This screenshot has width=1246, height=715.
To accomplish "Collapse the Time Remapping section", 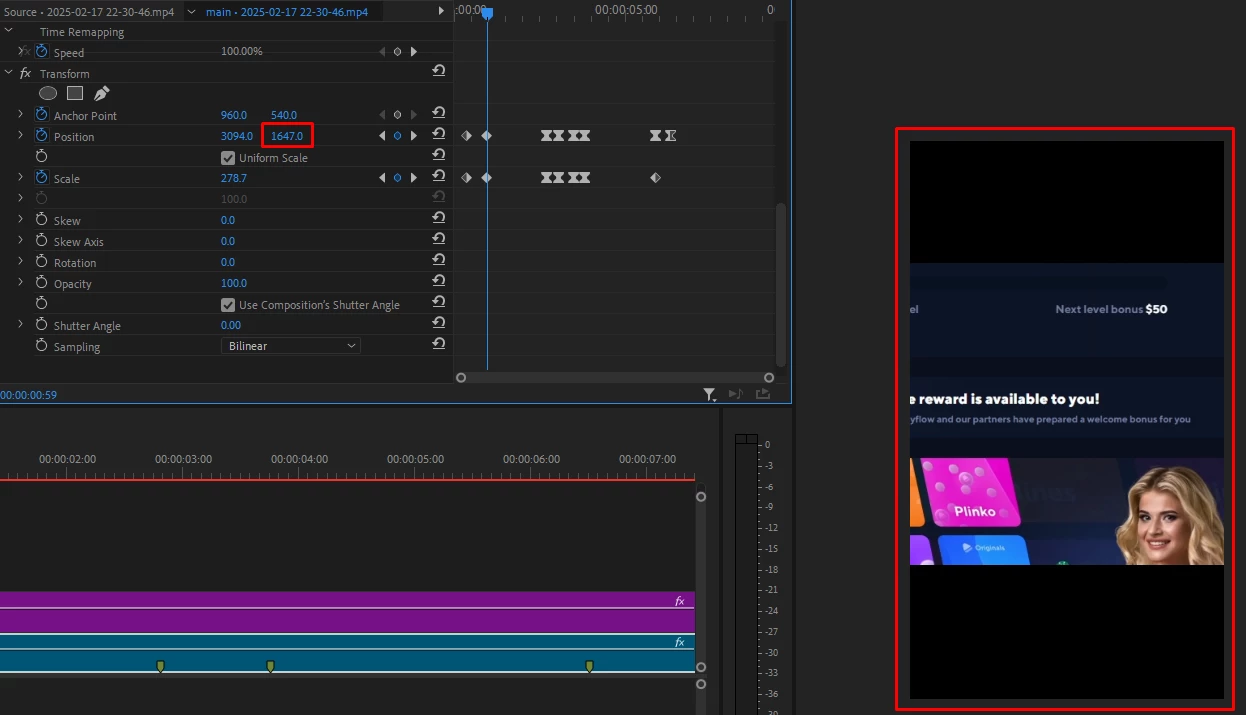I will click(8, 31).
